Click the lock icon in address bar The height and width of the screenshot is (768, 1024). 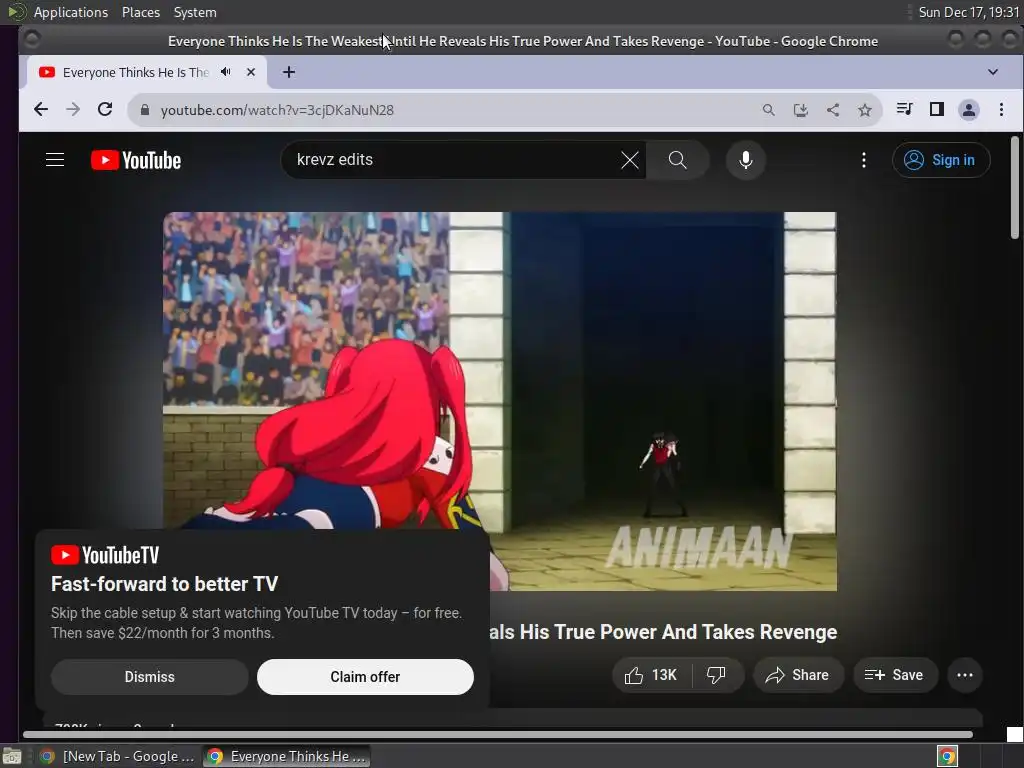click(x=145, y=110)
